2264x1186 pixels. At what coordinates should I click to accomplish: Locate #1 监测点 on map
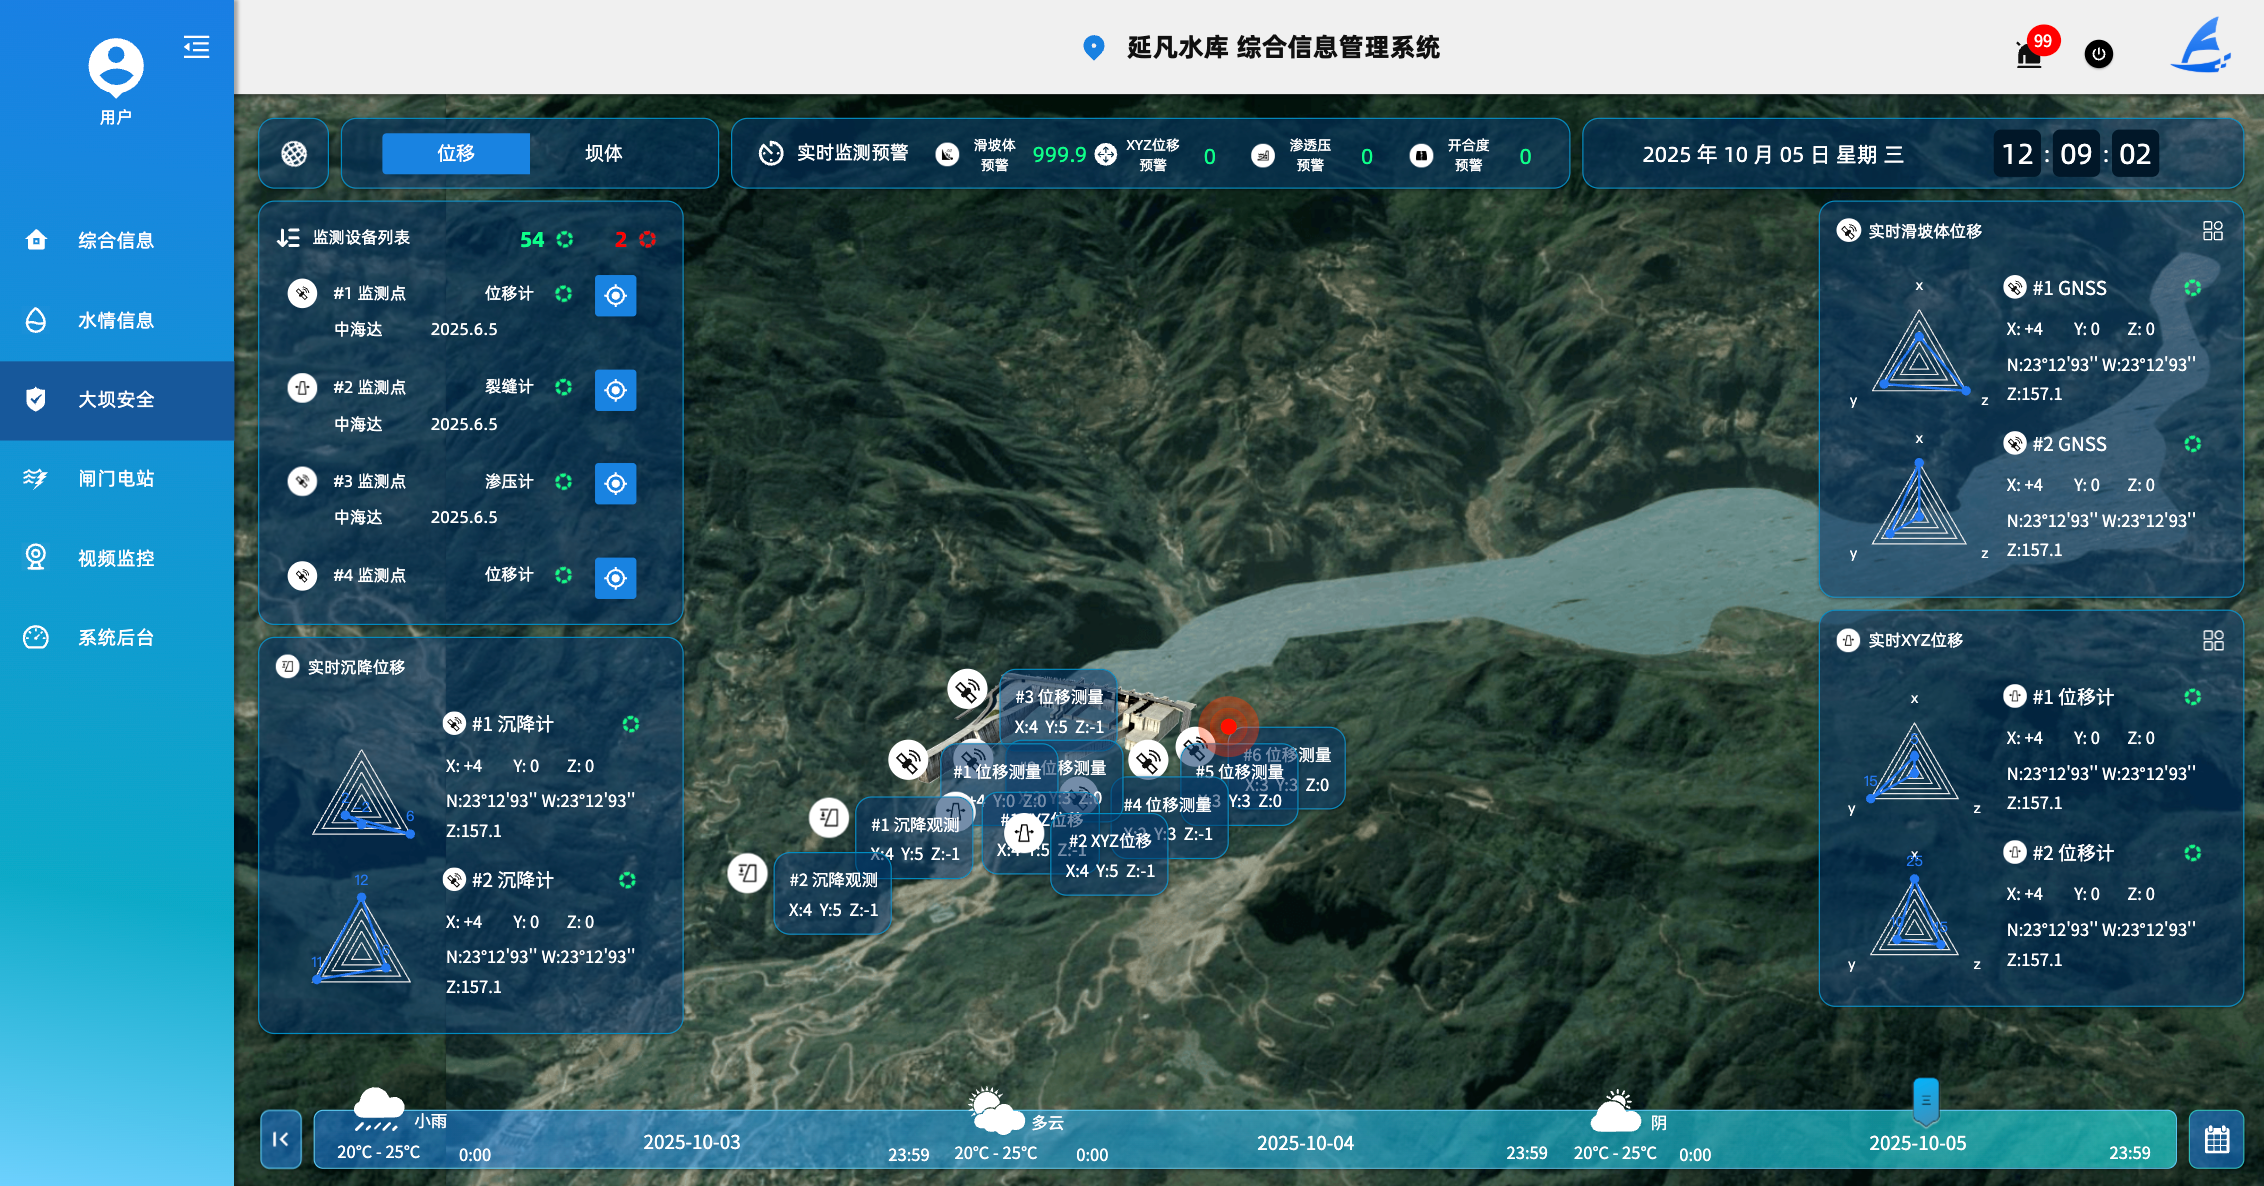coord(615,296)
